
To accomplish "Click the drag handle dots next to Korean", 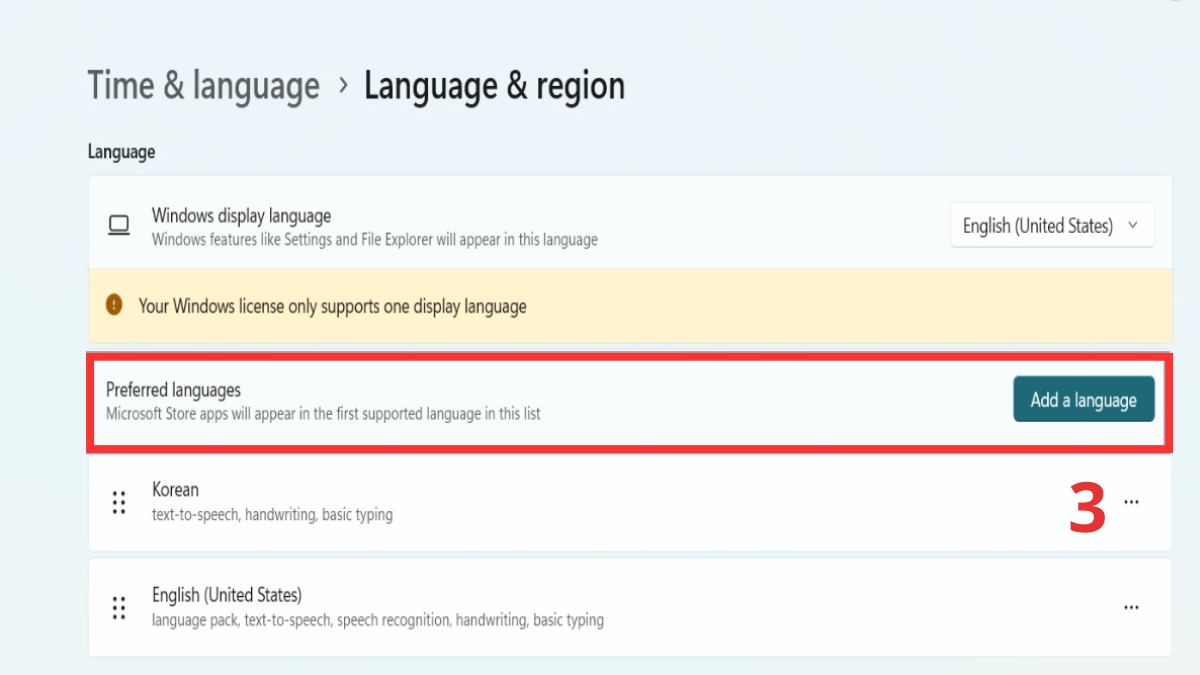I will click(119, 501).
